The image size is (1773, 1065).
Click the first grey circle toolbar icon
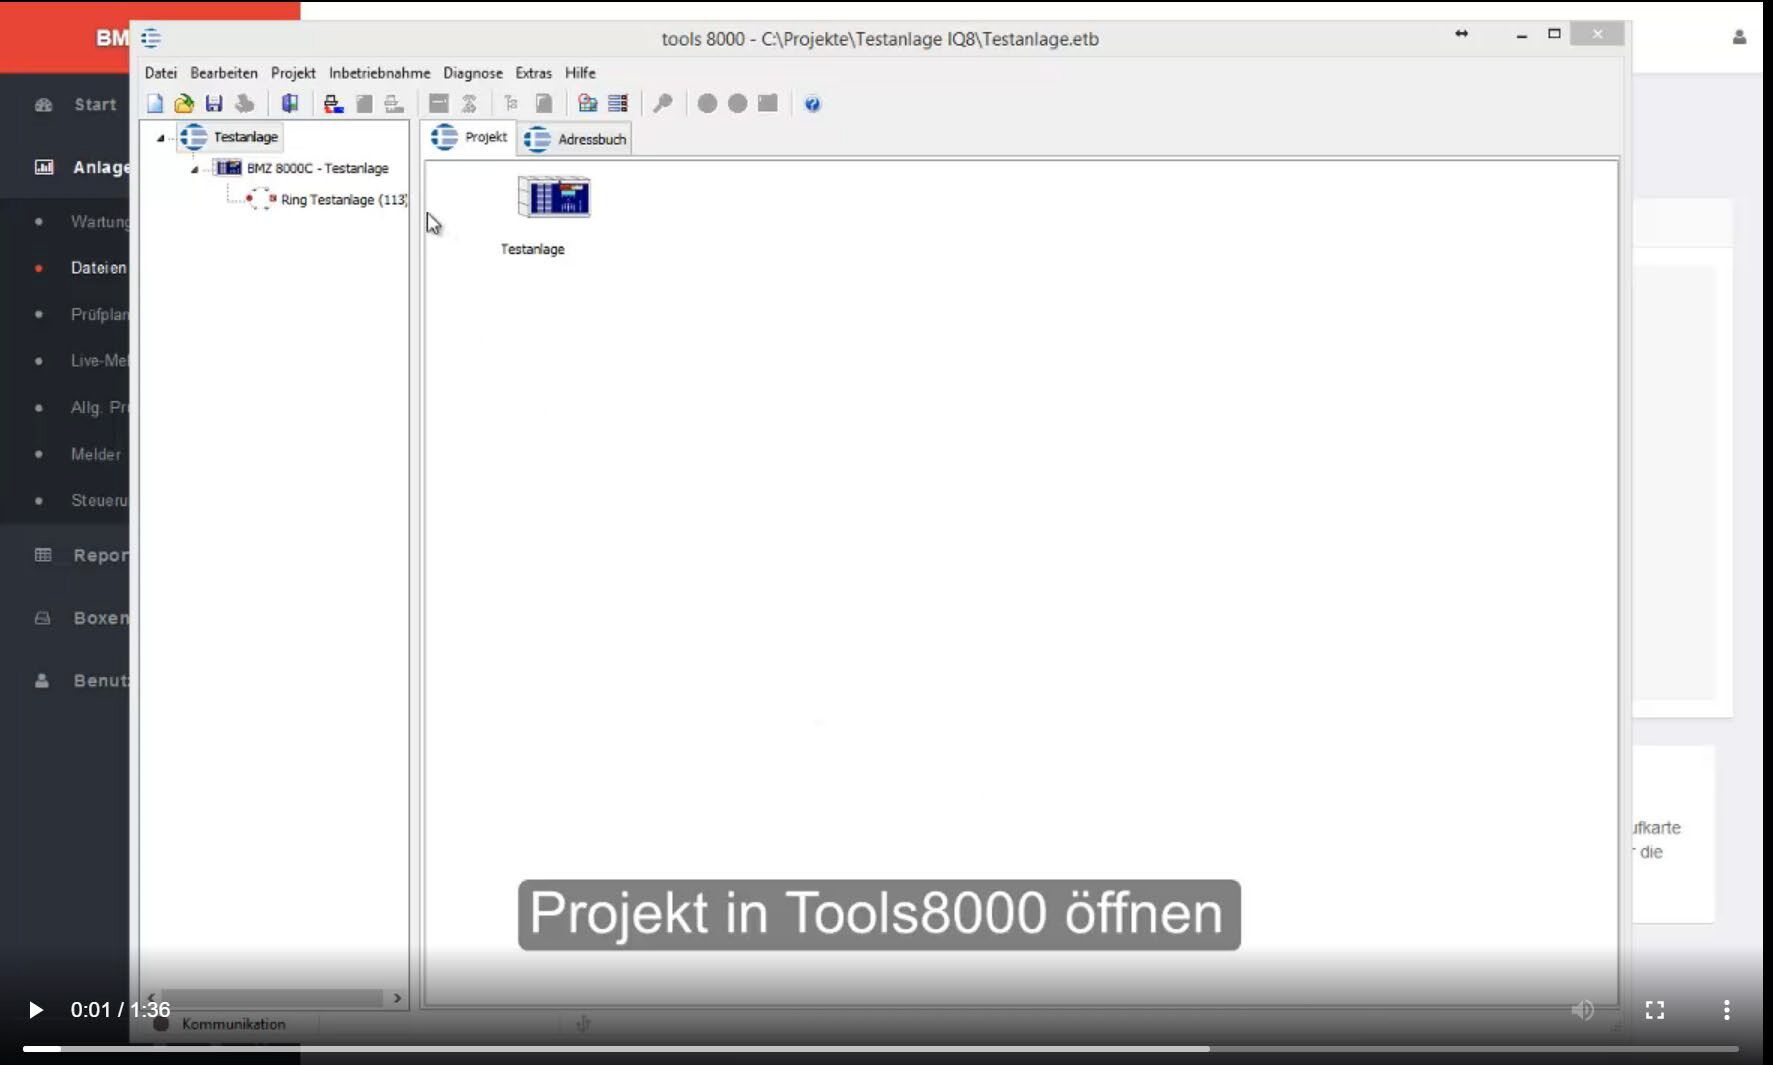[707, 103]
